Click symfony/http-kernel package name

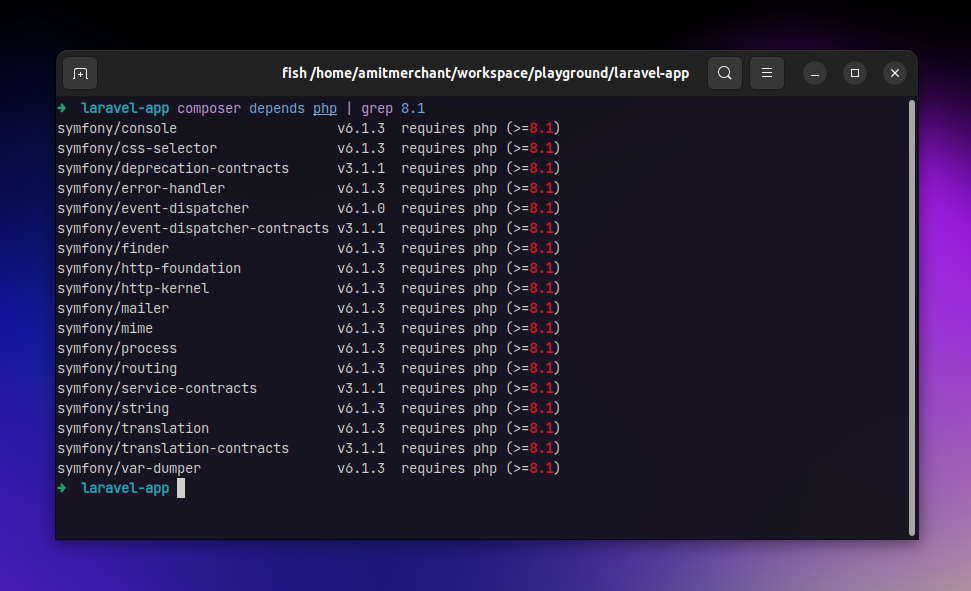pos(133,289)
